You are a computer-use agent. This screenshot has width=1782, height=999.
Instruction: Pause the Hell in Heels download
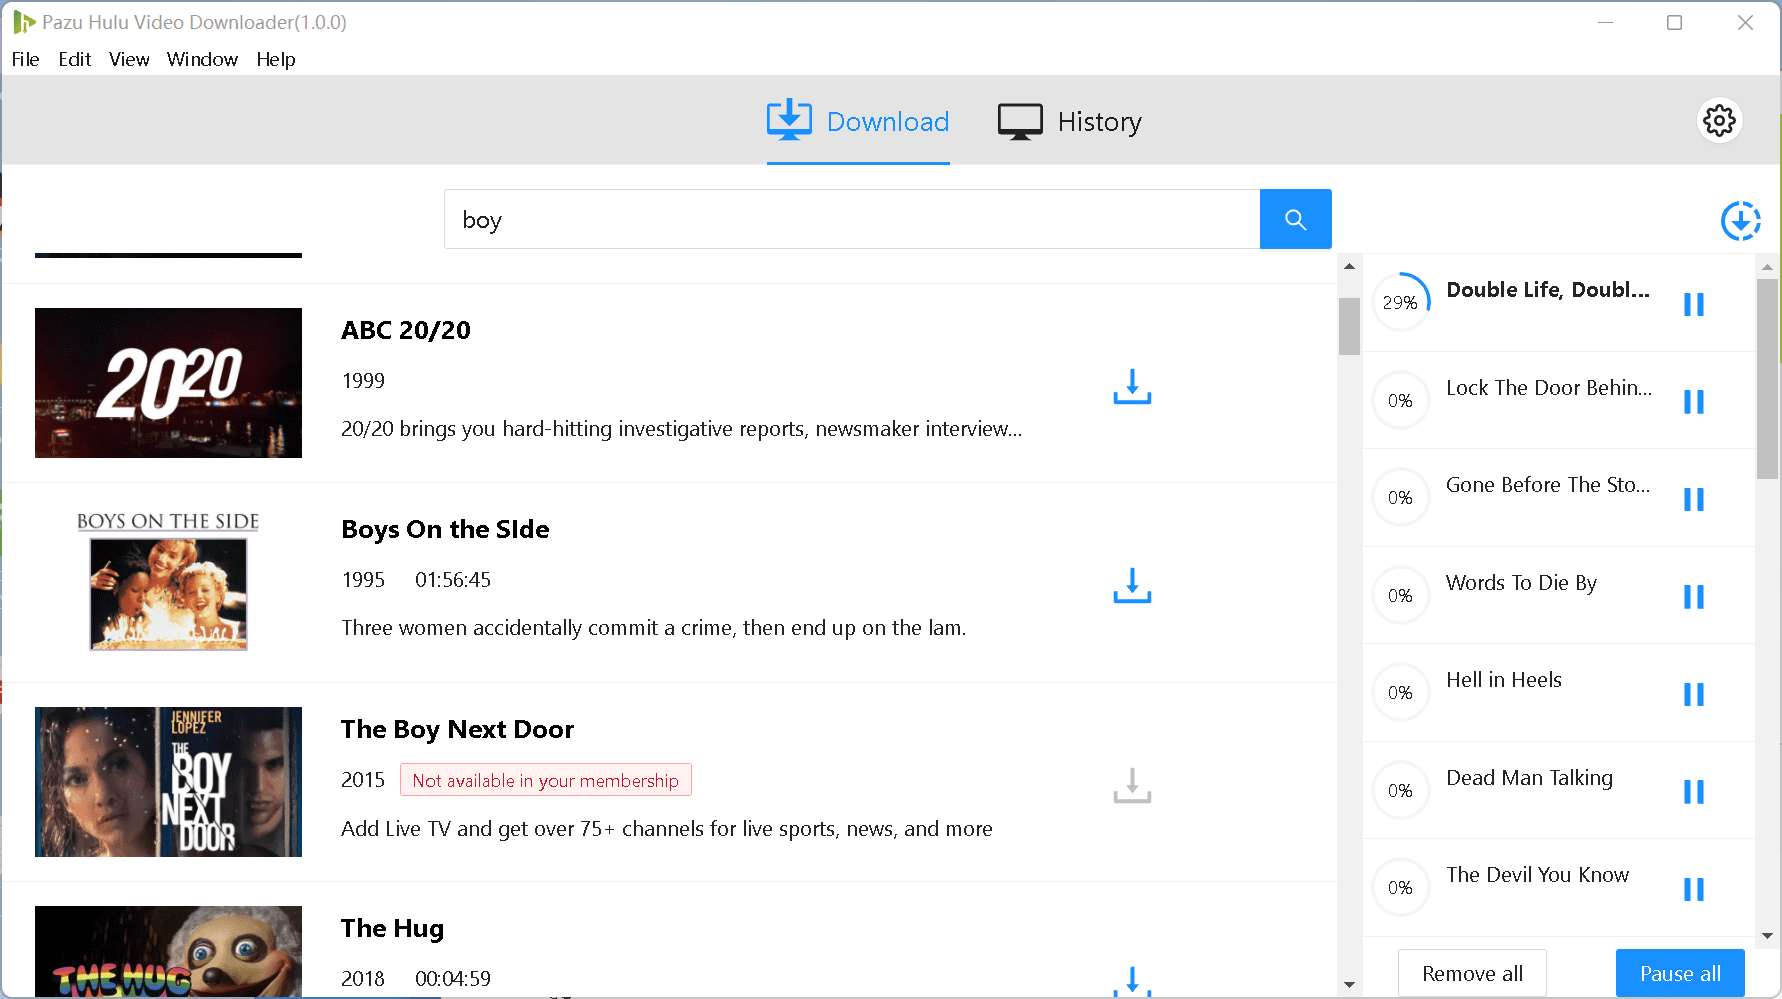pos(1693,694)
